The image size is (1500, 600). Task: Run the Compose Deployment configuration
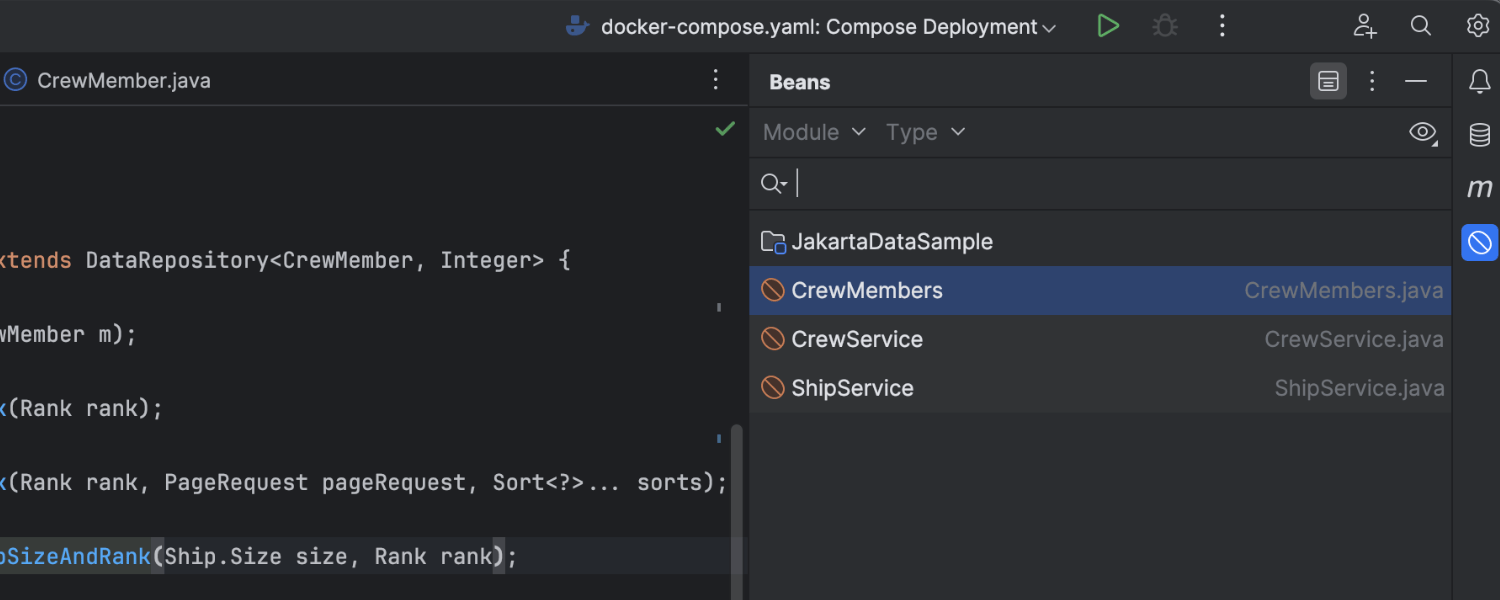[1107, 26]
